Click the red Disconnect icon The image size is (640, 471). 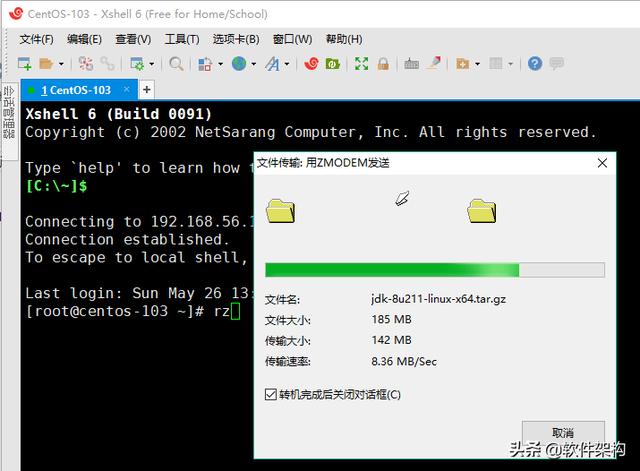click(86, 64)
